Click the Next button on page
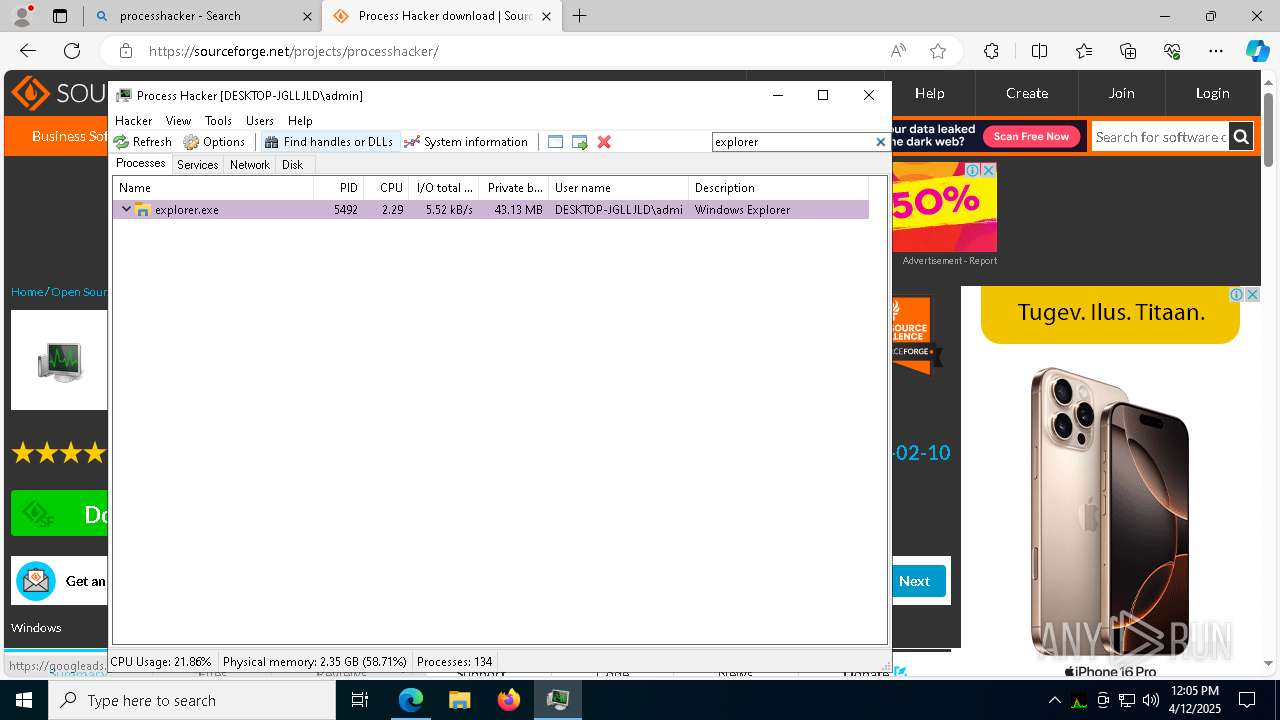 click(914, 581)
